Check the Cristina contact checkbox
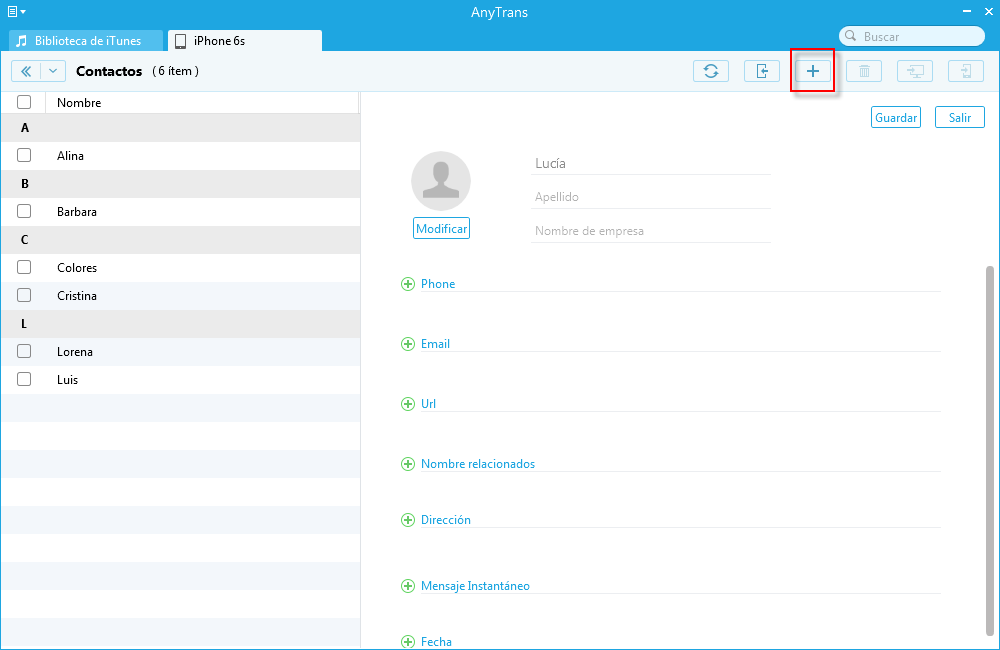Screen dimensions: 1000x650 coord(24,295)
